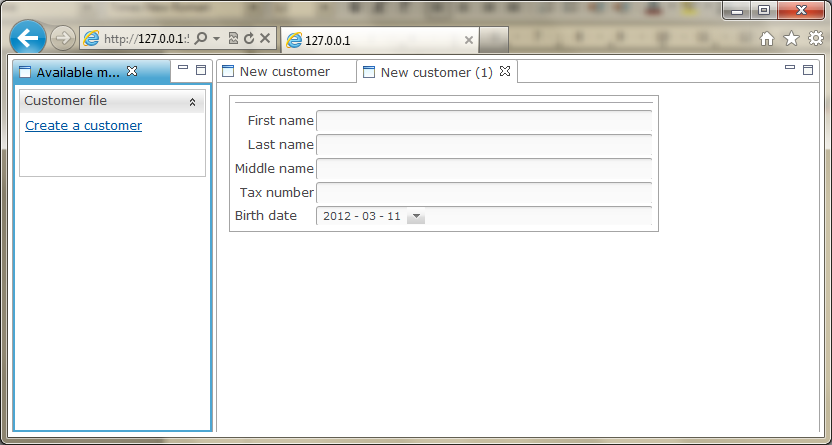Collapse the Customer file section
This screenshot has width=832, height=445.
[192, 102]
